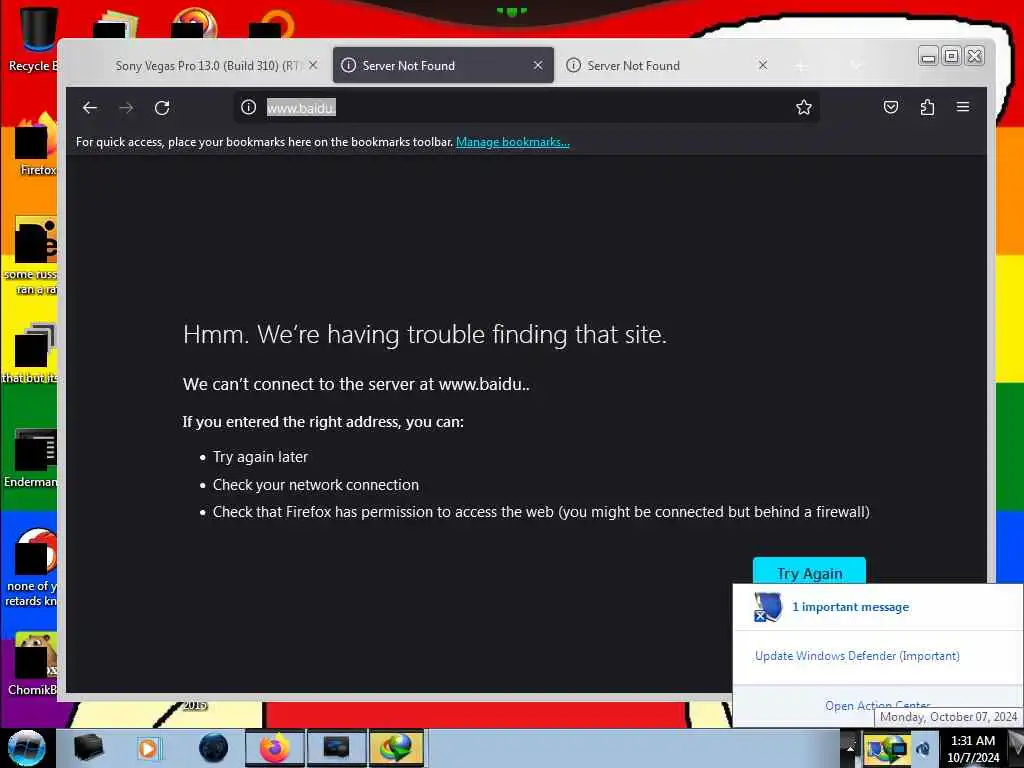1024x768 pixels.
Task: Open the volume tray icon
Action: click(x=923, y=748)
